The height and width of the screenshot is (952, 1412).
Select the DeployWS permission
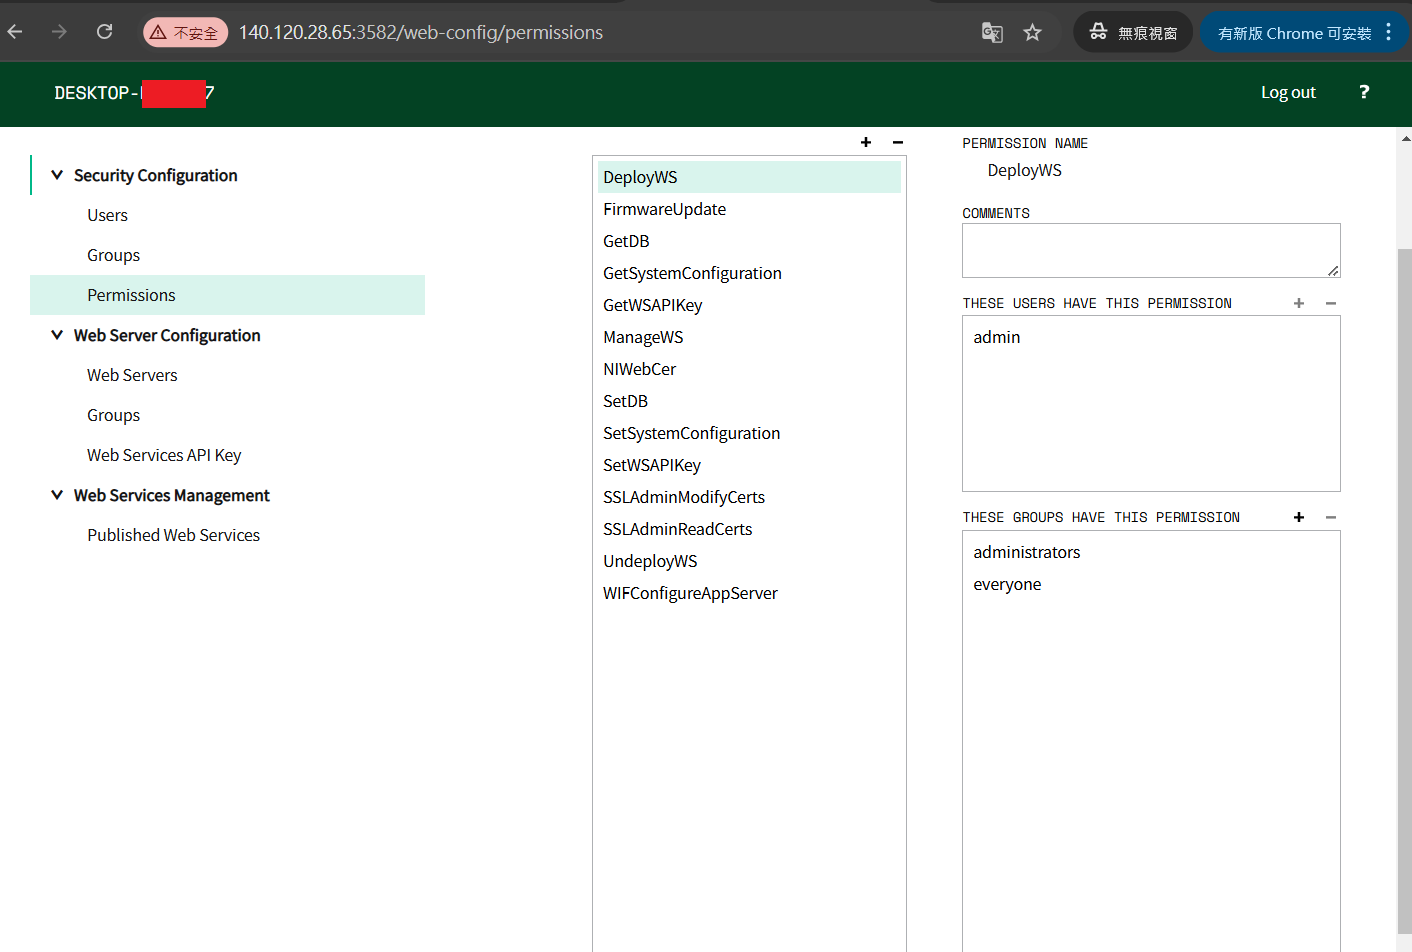(749, 177)
